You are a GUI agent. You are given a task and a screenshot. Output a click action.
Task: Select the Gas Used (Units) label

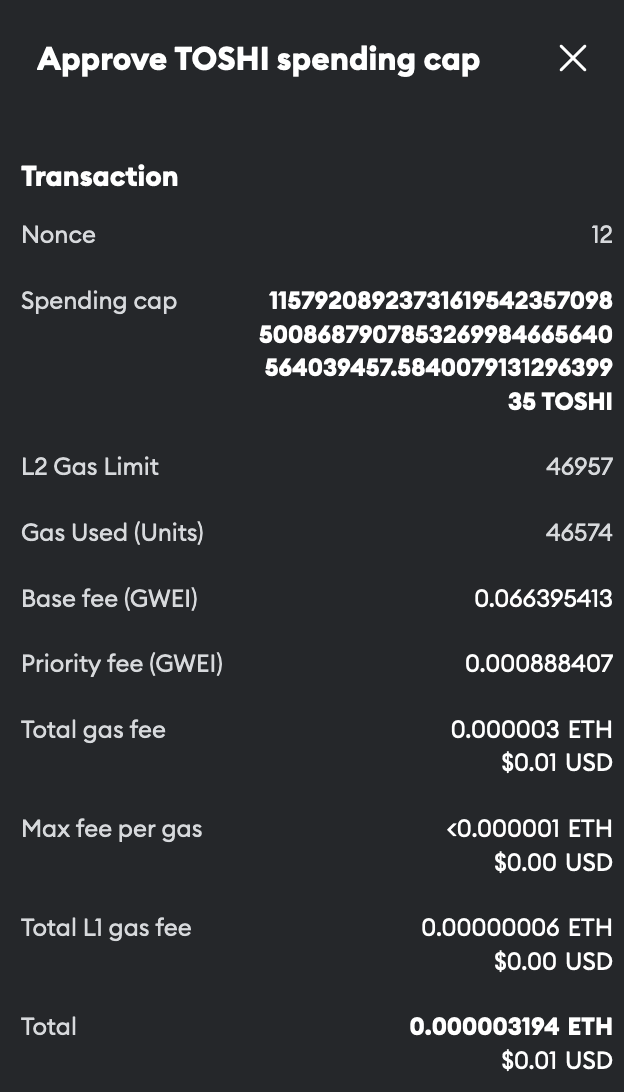point(112,532)
